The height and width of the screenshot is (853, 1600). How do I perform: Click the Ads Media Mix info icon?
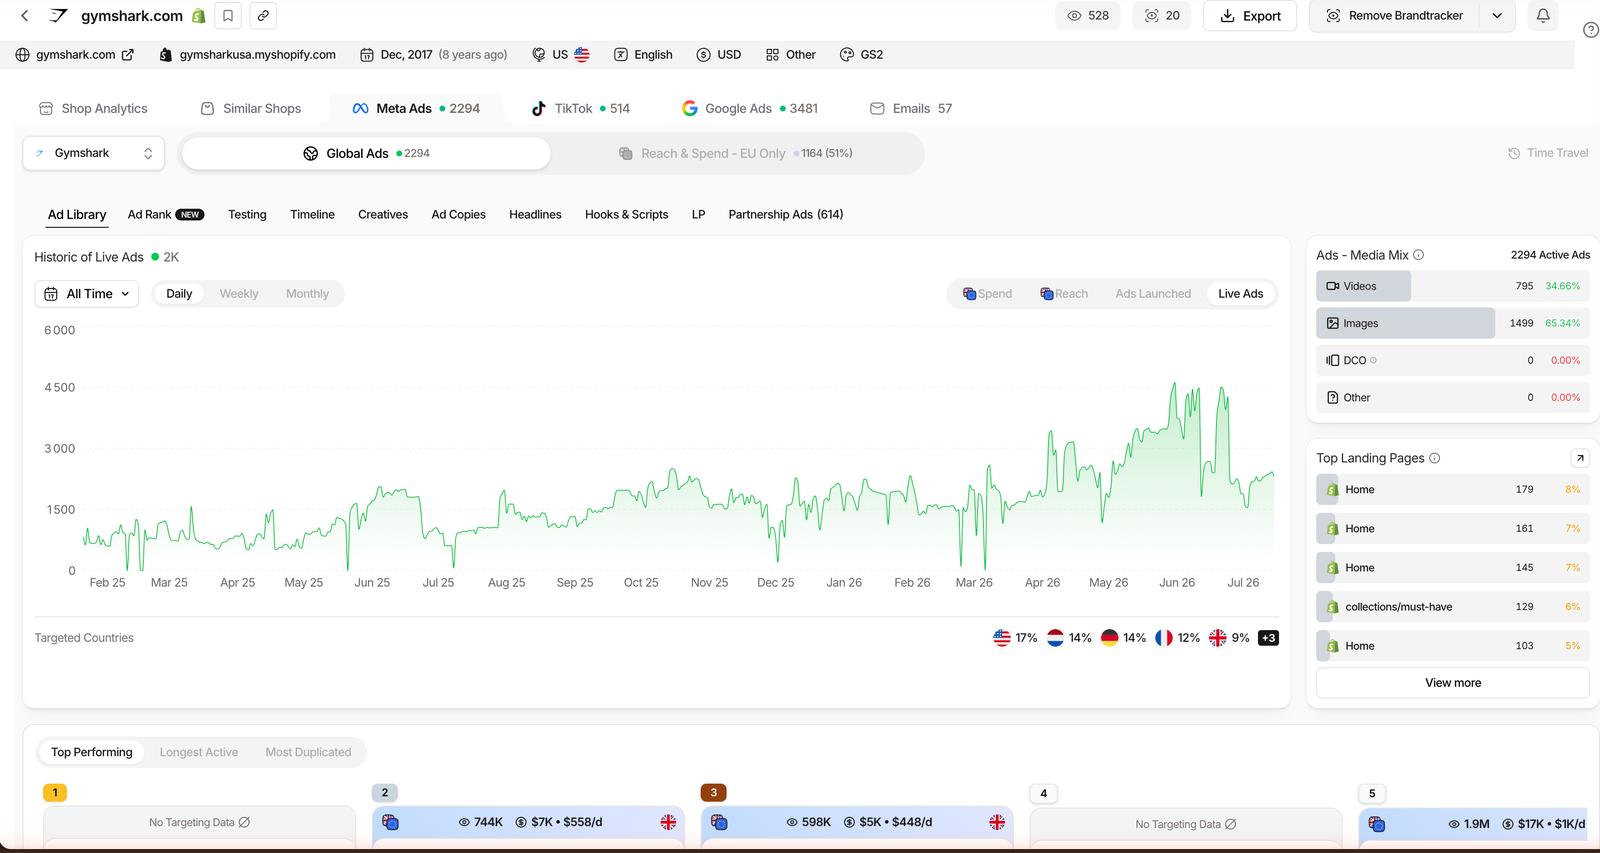tap(1418, 255)
